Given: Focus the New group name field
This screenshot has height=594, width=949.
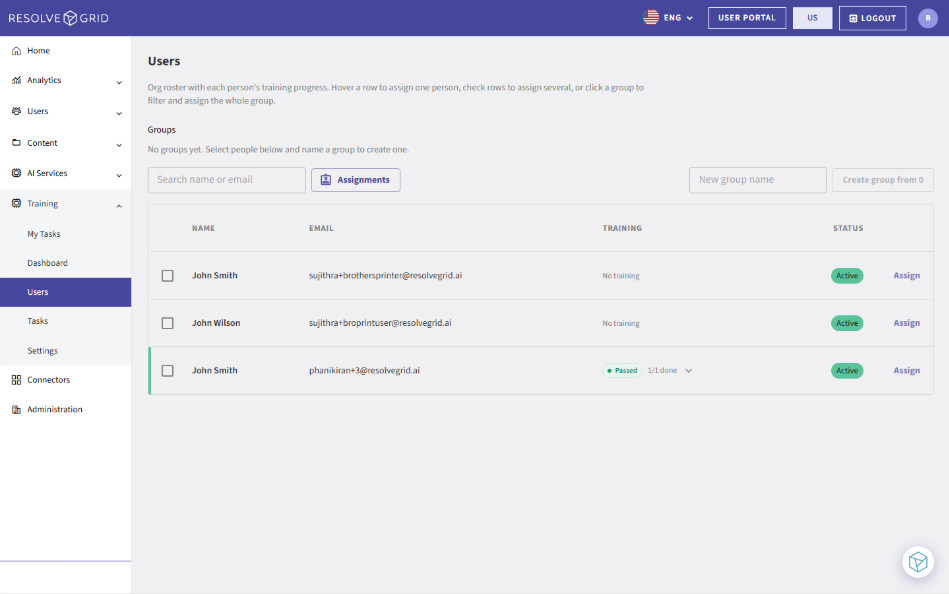Looking at the screenshot, I should point(757,180).
